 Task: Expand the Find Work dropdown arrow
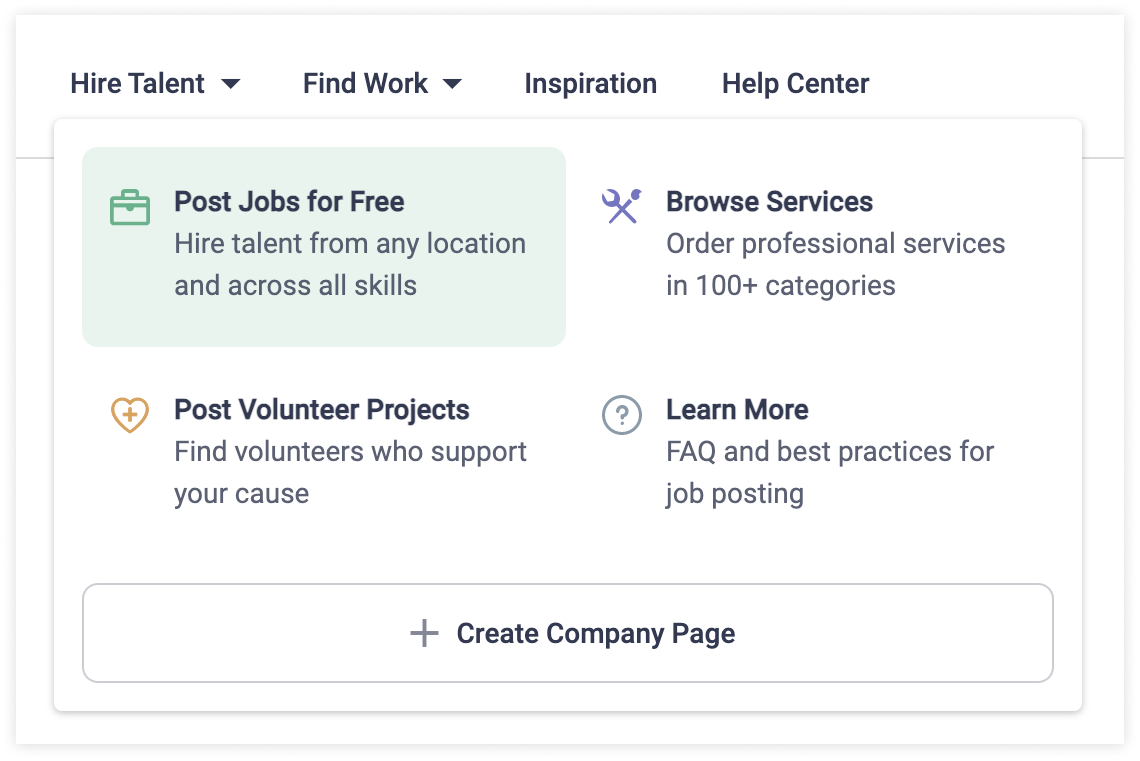(452, 84)
